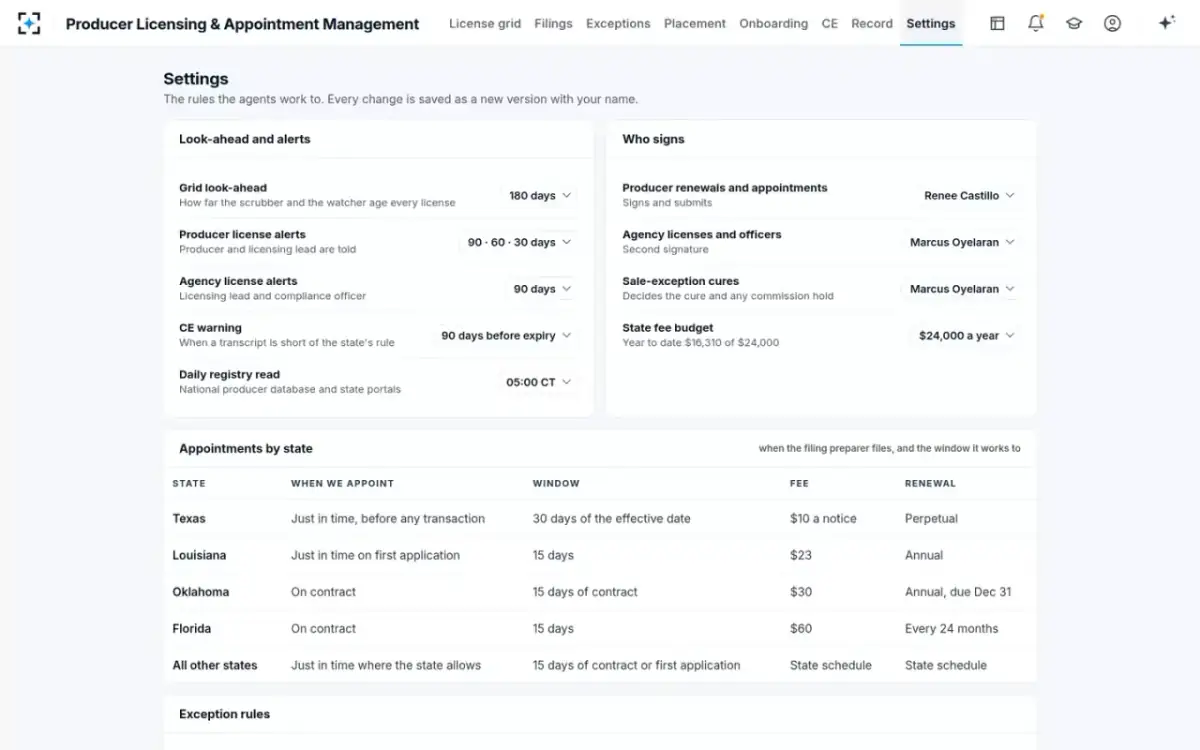This screenshot has height=750, width=1200.
Task: Open Agency license alerts 90 days dropdown
Action: (x=542, y=289)
